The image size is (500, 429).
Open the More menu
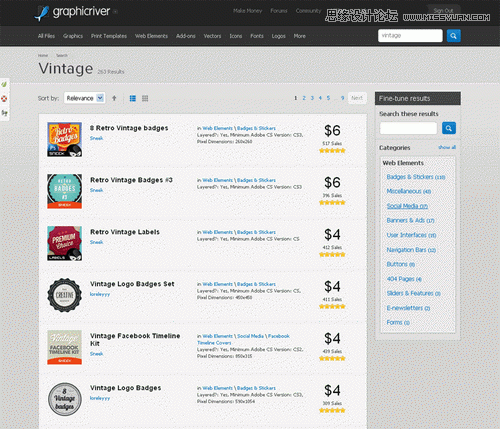300,36
